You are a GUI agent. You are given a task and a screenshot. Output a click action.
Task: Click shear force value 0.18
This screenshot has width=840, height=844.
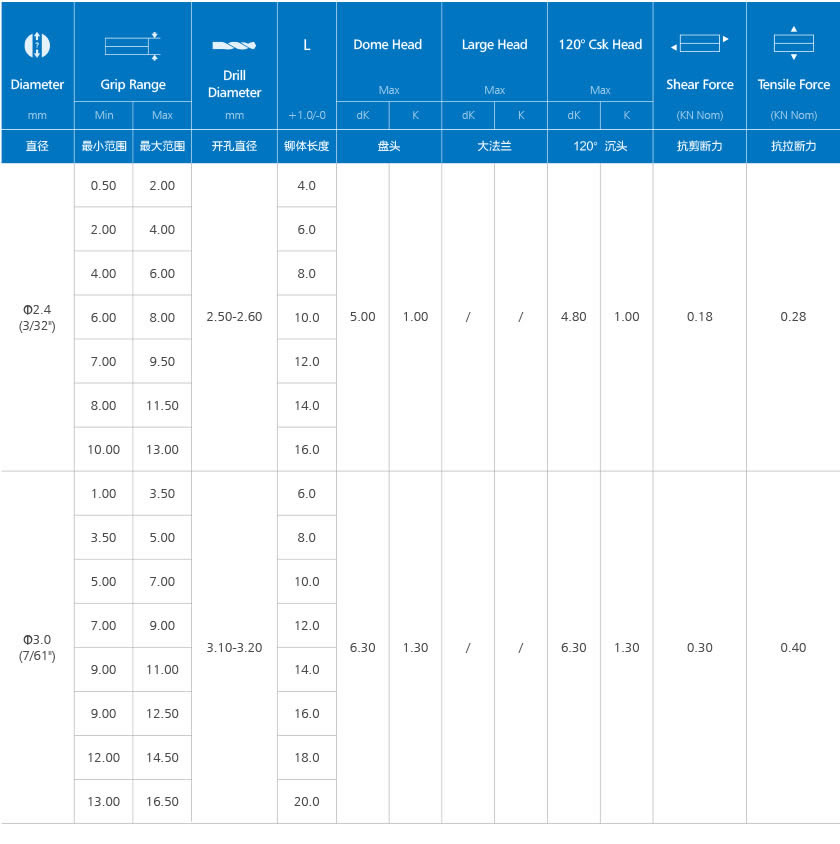coord(700,317)
